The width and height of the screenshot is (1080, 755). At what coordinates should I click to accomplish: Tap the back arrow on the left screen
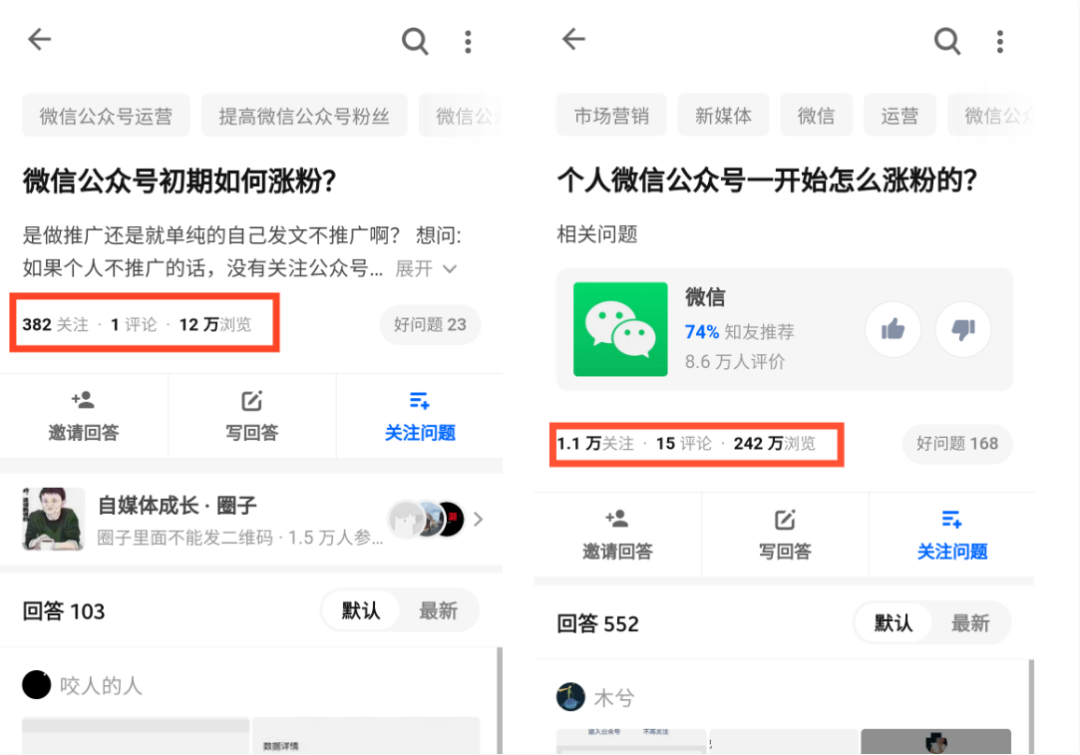pos(38,39)
